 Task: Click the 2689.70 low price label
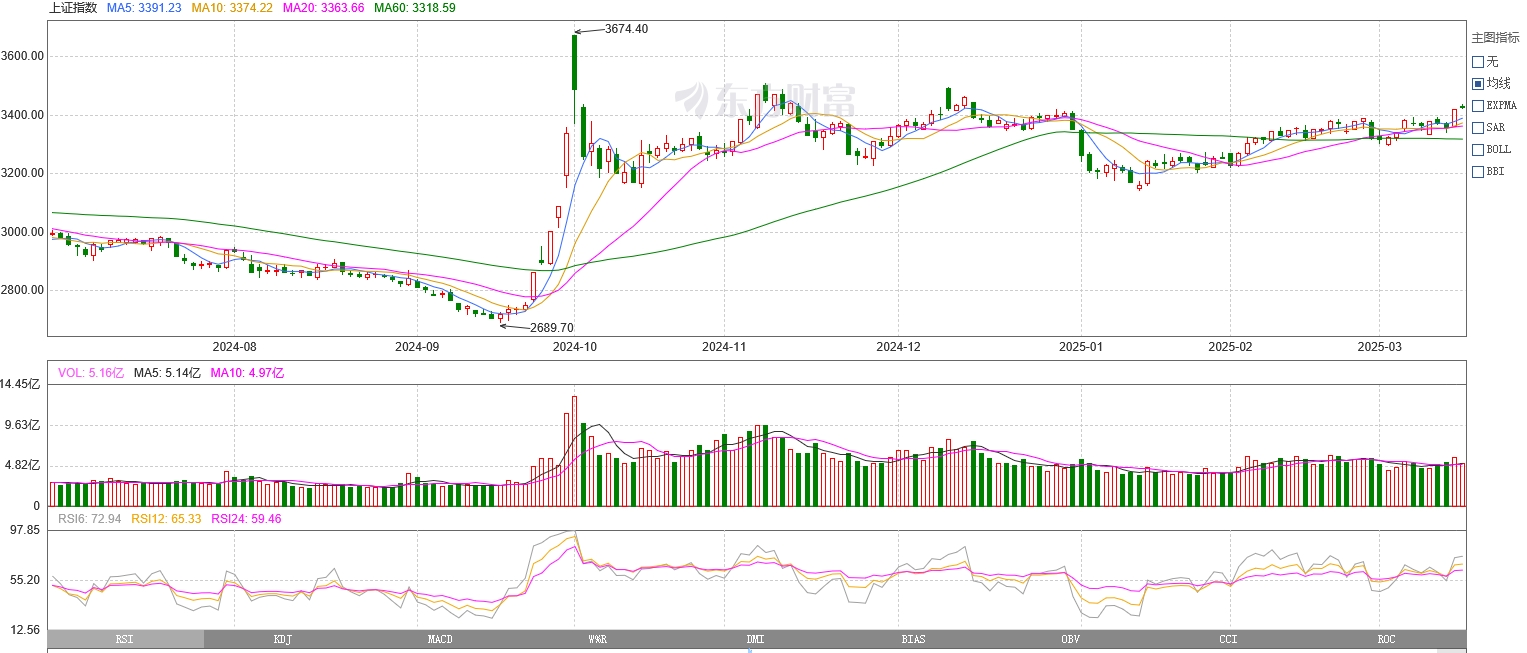pyautogui.click(x=552, y=328)
